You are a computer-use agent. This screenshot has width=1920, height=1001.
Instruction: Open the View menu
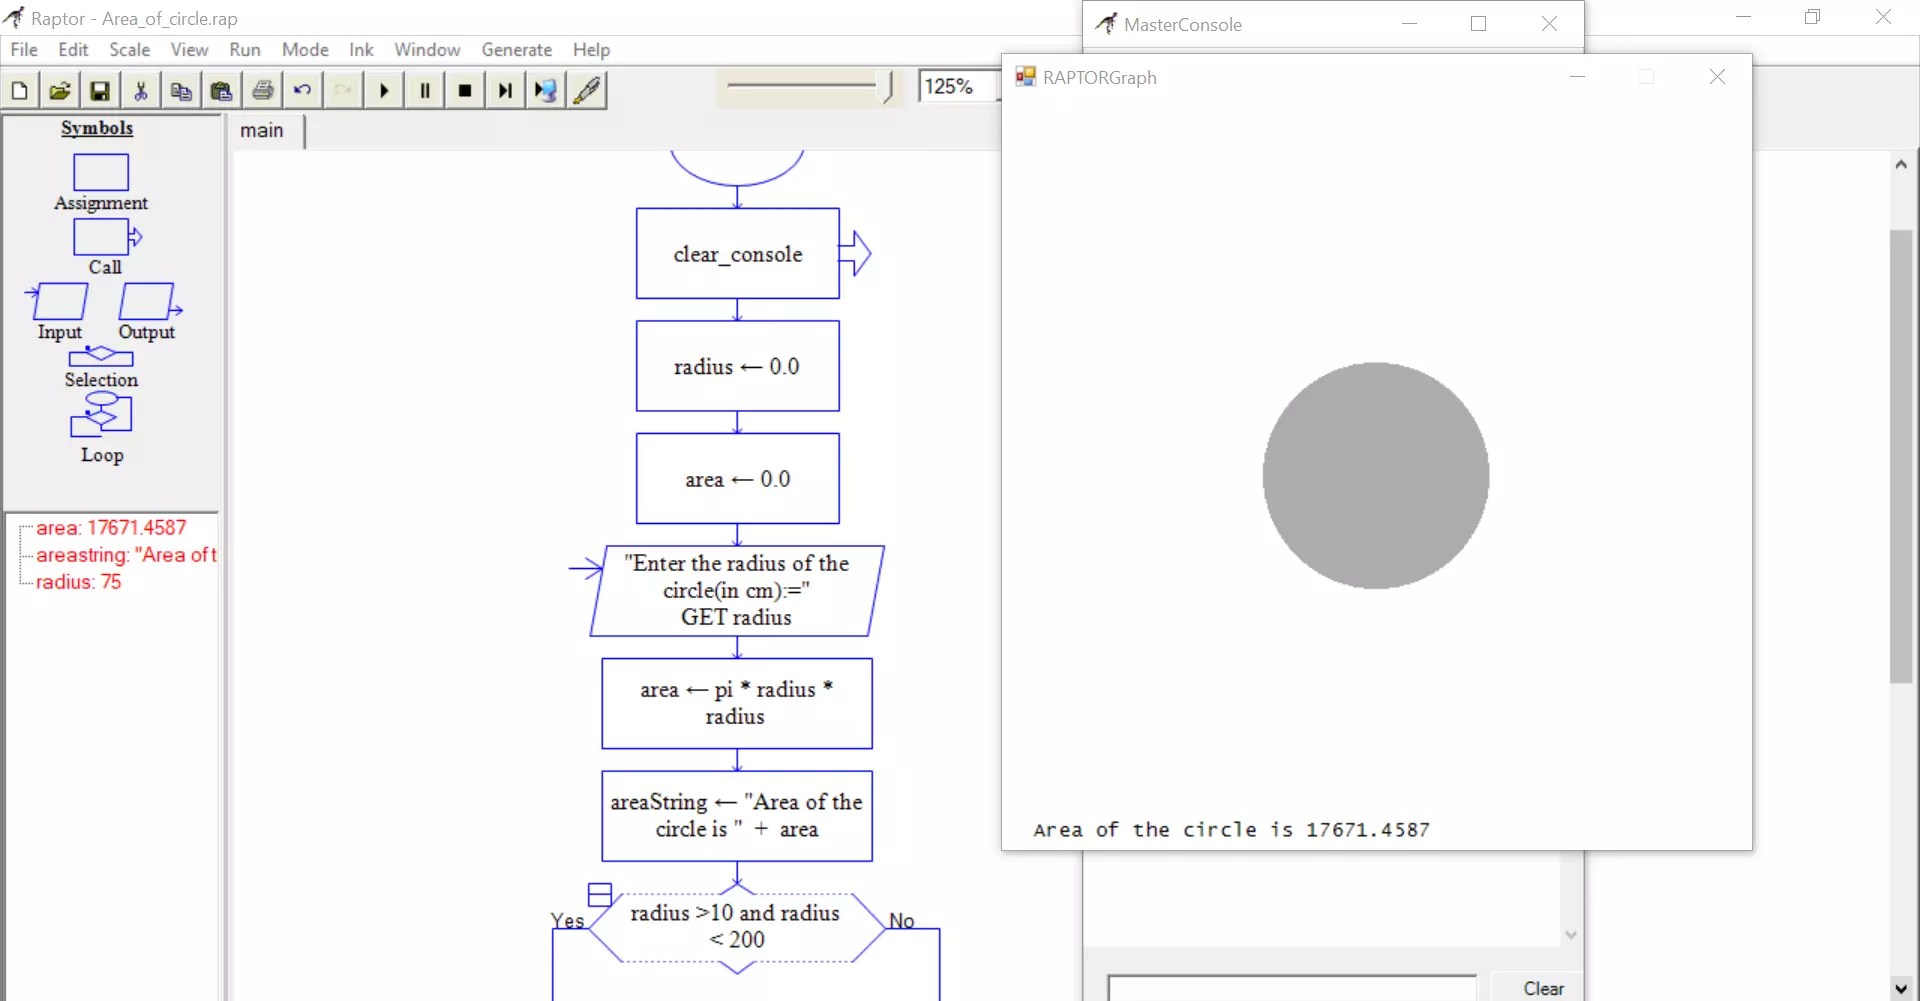[x=189, y=50]
